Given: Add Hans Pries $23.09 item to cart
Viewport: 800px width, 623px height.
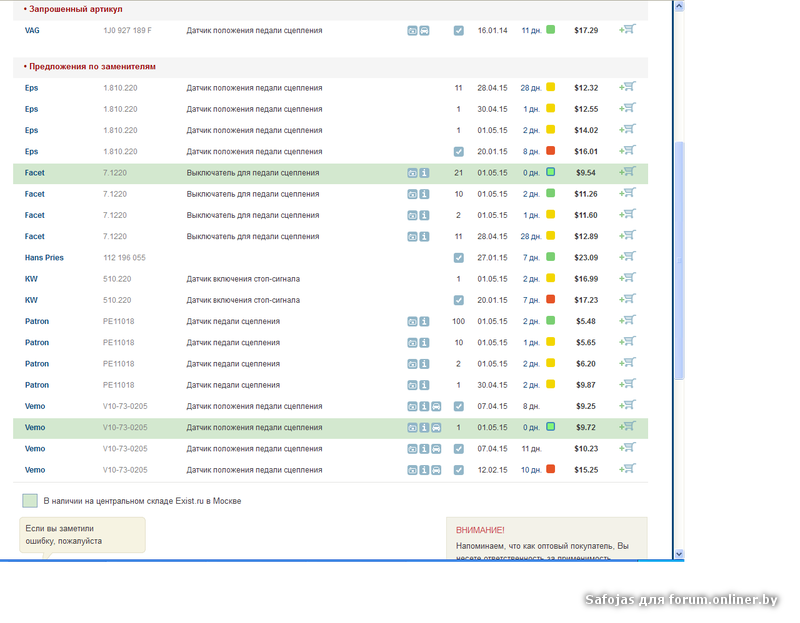Looking at the screenshot, I should [628, 257].
